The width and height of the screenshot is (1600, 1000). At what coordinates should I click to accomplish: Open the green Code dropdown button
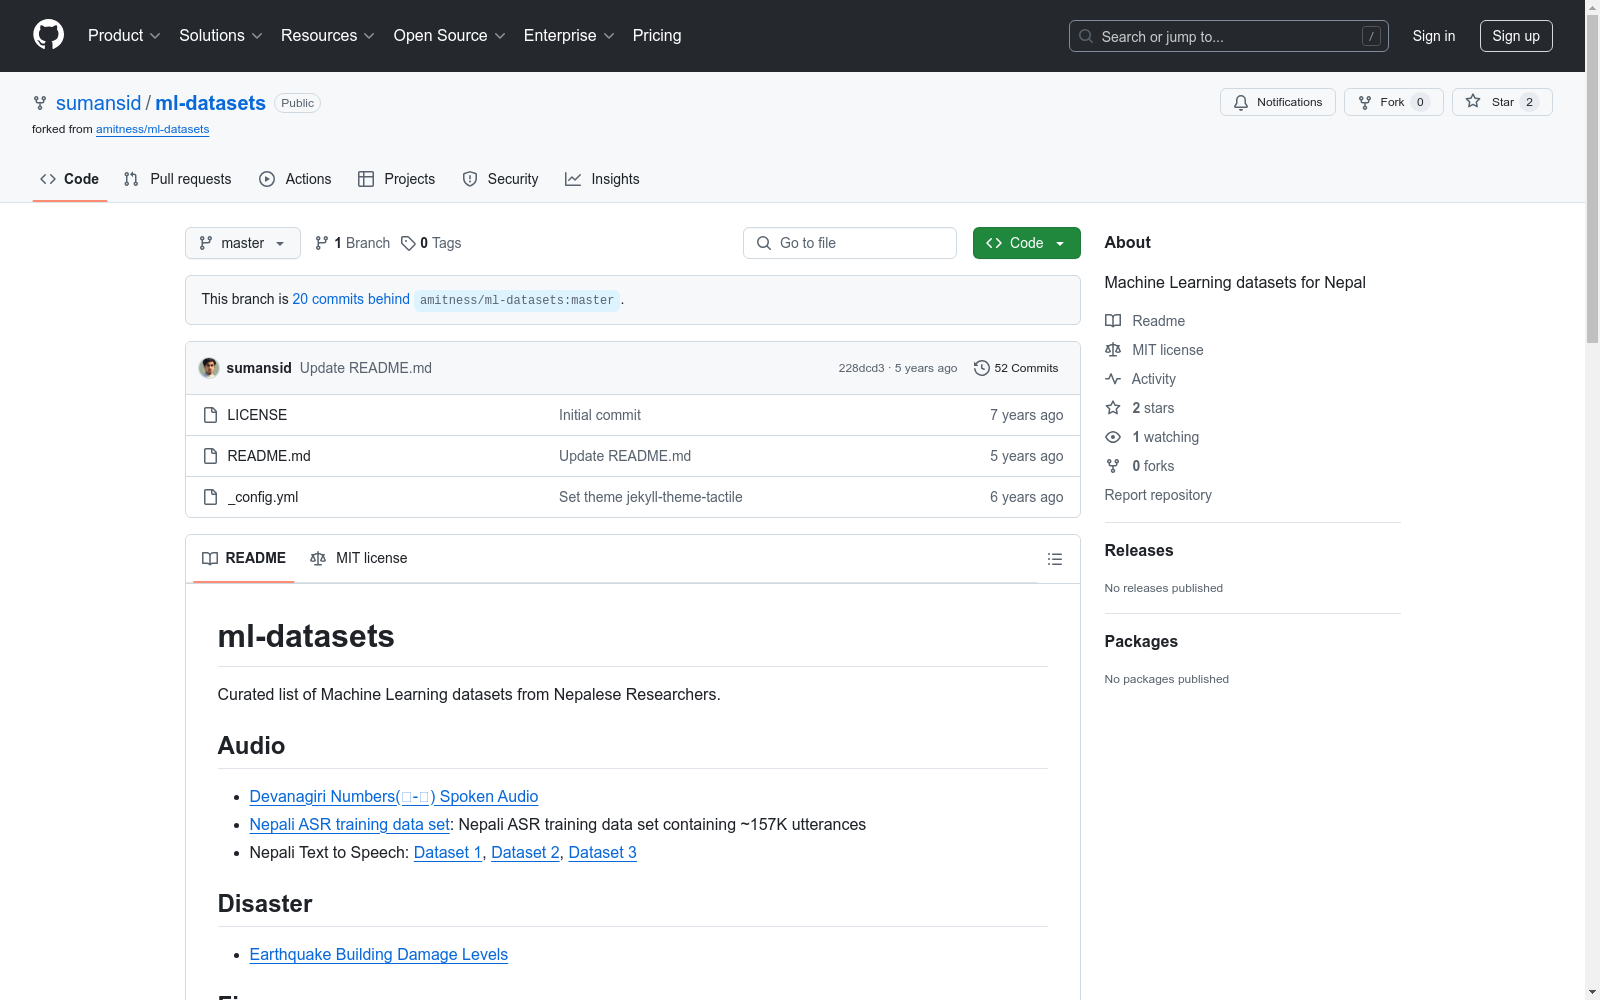[x=1027, y=243]
